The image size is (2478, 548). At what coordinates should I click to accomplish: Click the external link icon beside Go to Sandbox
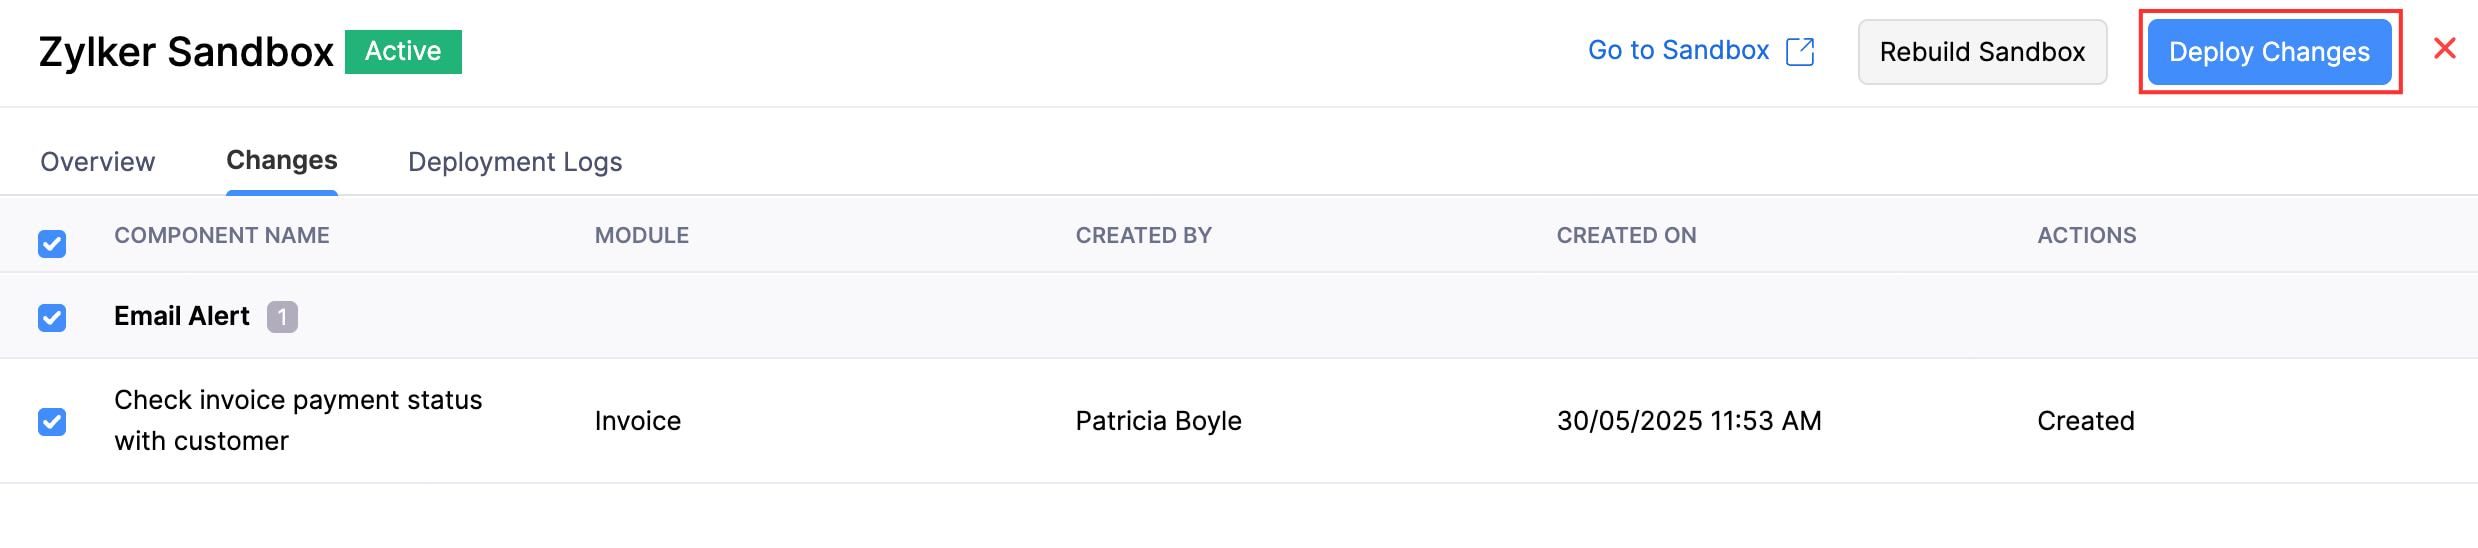click(x=1800, y=51)
